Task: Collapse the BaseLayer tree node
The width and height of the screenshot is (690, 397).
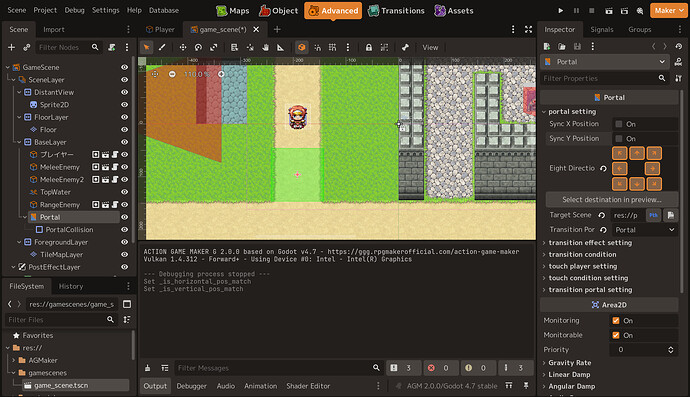Action: click(19, 142)
